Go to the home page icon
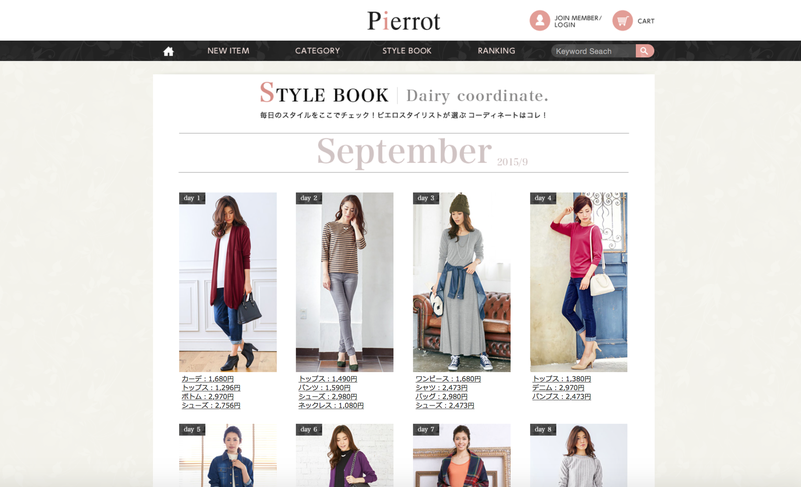Screen dimensions: 801x487 [169, 51]
